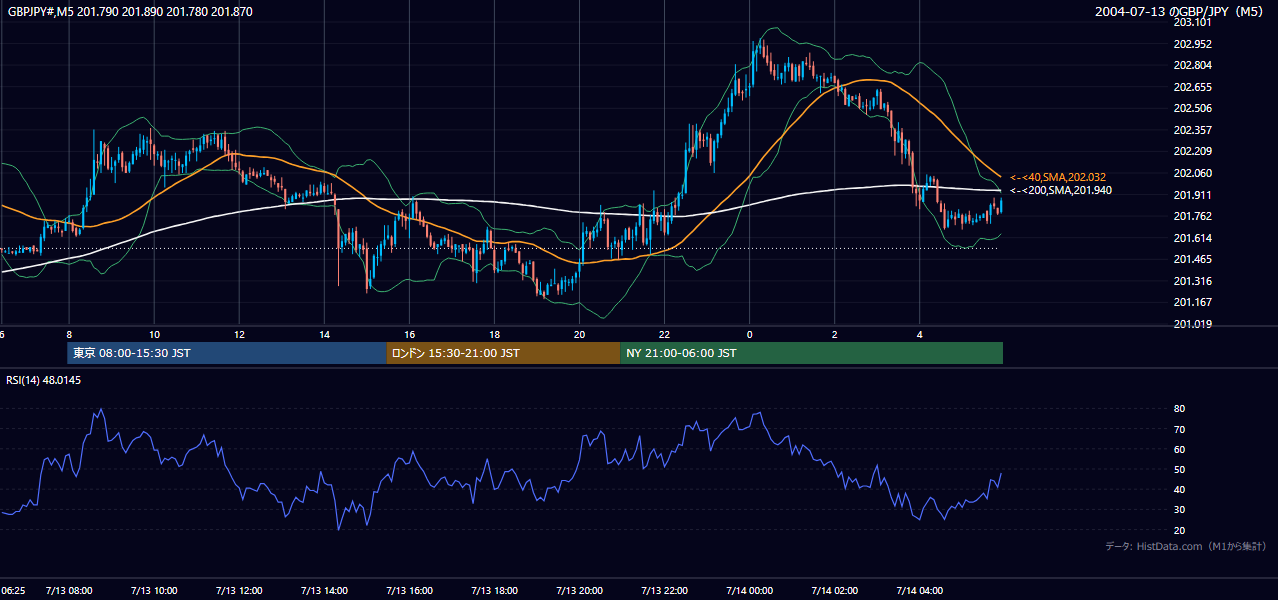The width and height of the screenshot is (1278, 600).
Task: Click hour label 10 under the price chart
Action: pos(154,334)
